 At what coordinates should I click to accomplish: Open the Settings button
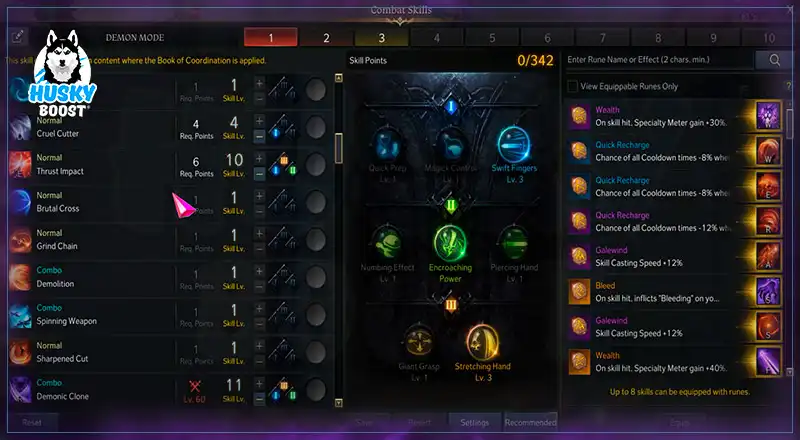474,422
